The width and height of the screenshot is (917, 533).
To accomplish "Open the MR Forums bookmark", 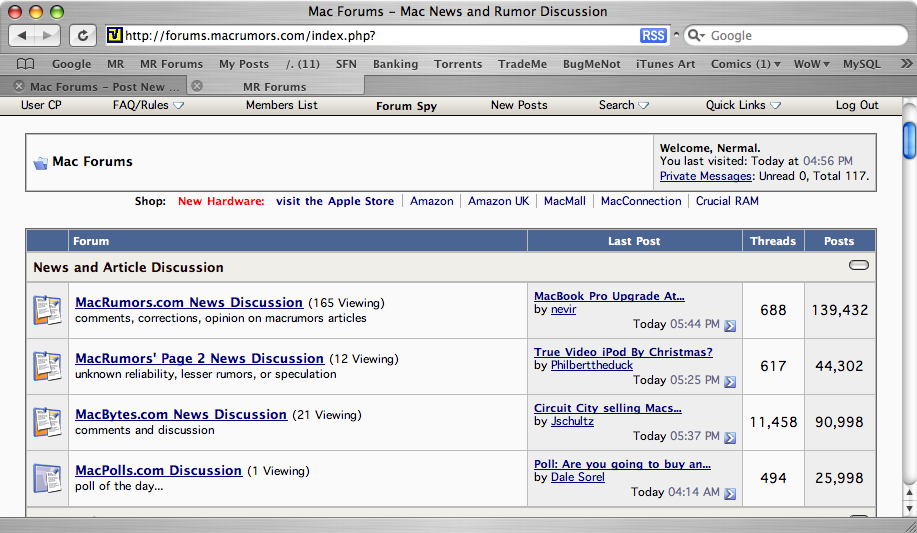I will click(x=171, y=64).
